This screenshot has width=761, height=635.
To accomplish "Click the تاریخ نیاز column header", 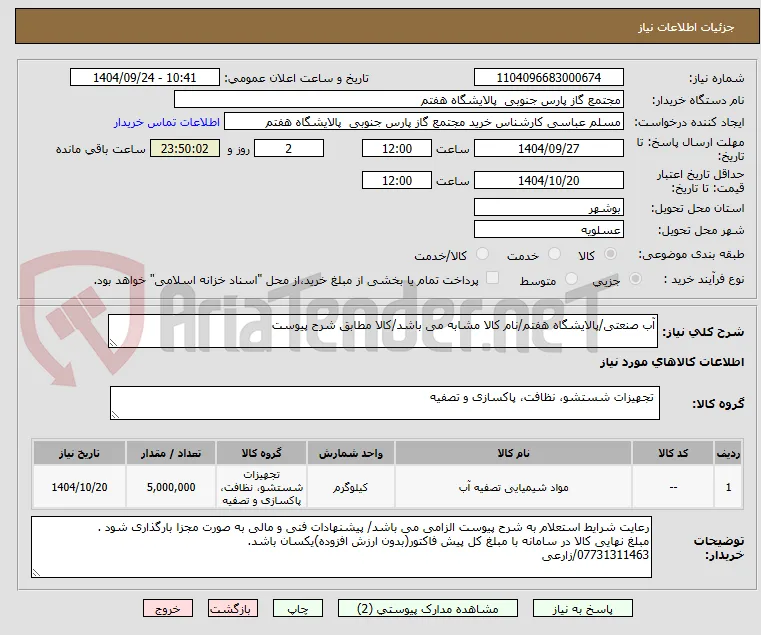I will (79, 453).
